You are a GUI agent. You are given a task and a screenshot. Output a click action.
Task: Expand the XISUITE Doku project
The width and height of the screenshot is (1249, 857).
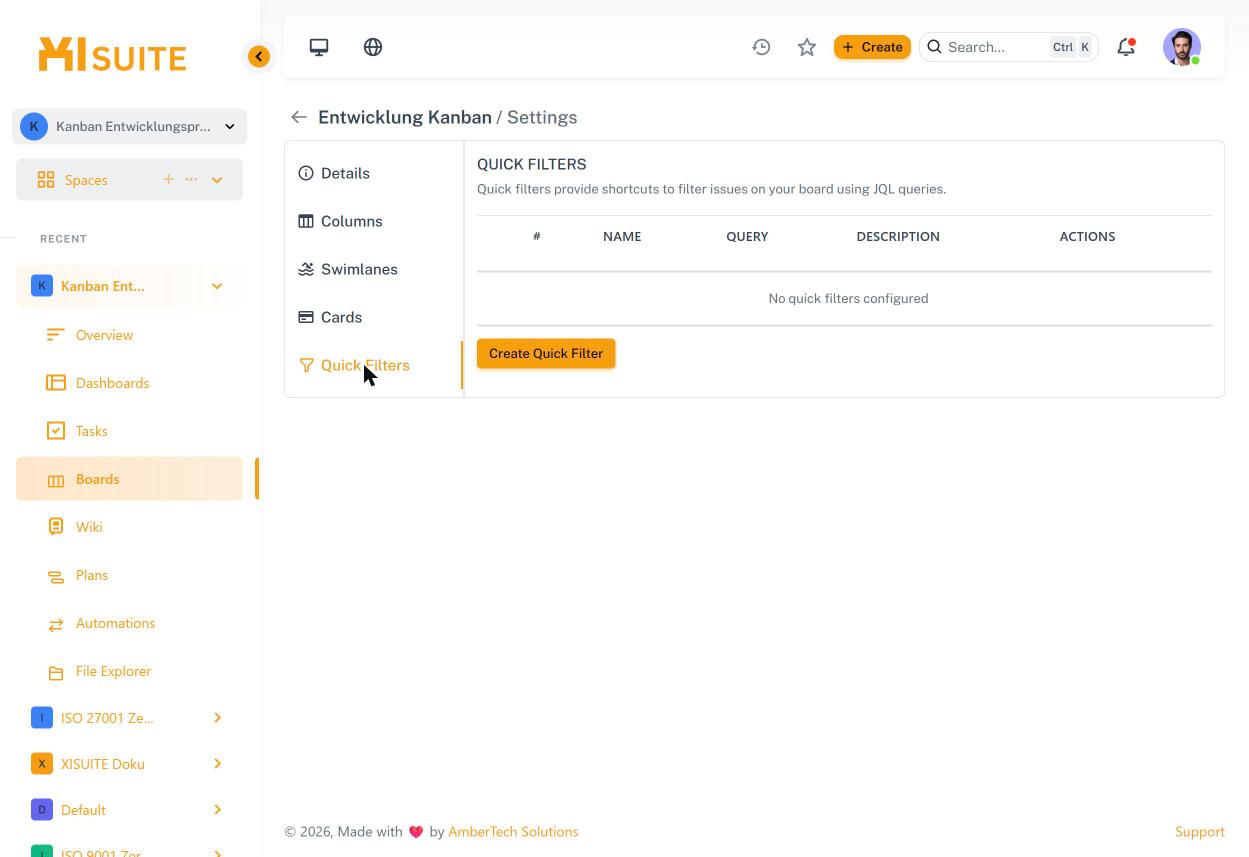click(x=217, y=764)
